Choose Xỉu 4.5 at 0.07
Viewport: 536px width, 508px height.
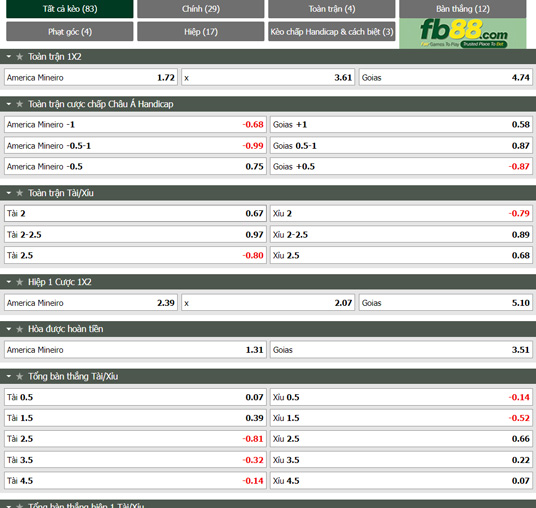401,481
